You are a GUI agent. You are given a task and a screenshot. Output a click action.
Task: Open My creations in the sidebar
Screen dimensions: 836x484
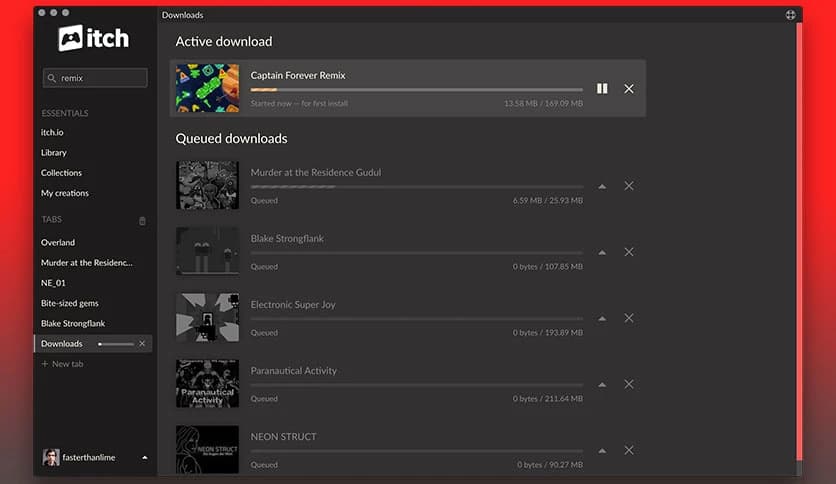(65, 193)
